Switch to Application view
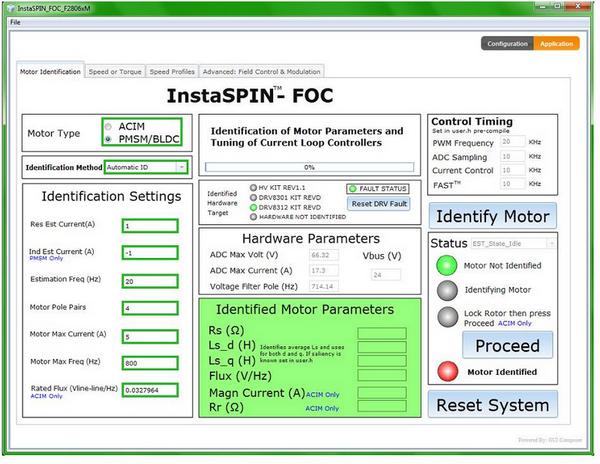The height and width of the screenshot is (464, 600). [556, 44]
